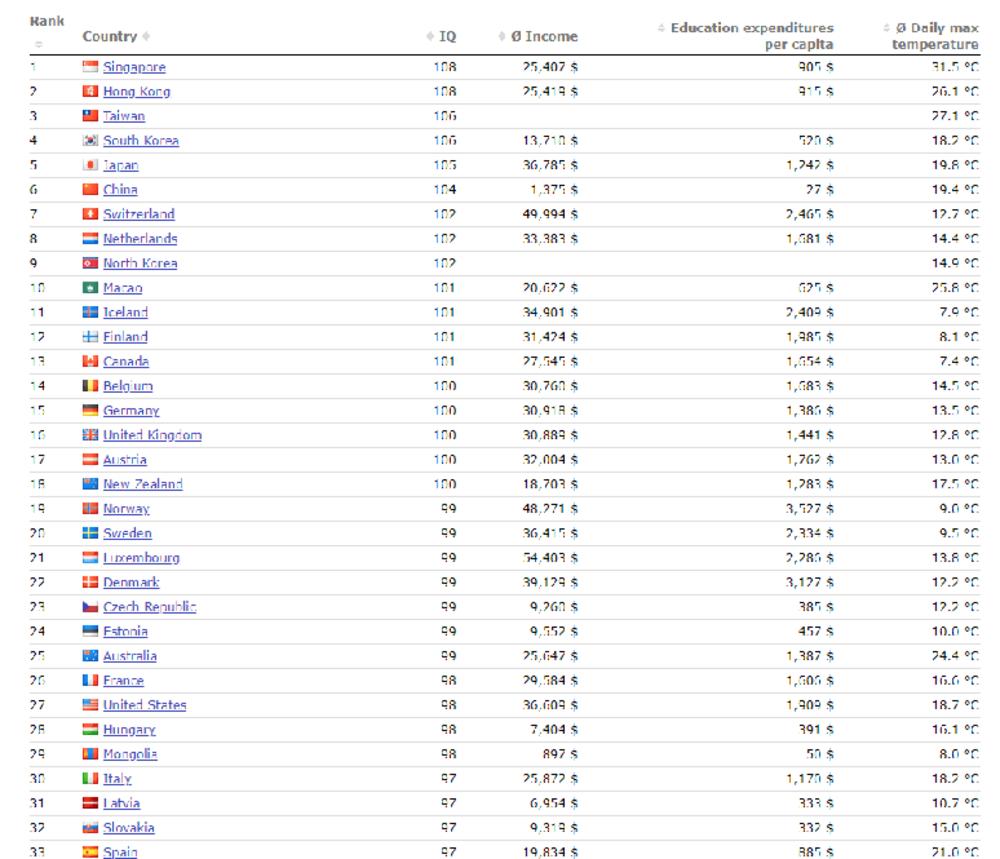Screen dimensions: 1000x859
Task: Sort by the Country column header
Action: pos(110,36)
